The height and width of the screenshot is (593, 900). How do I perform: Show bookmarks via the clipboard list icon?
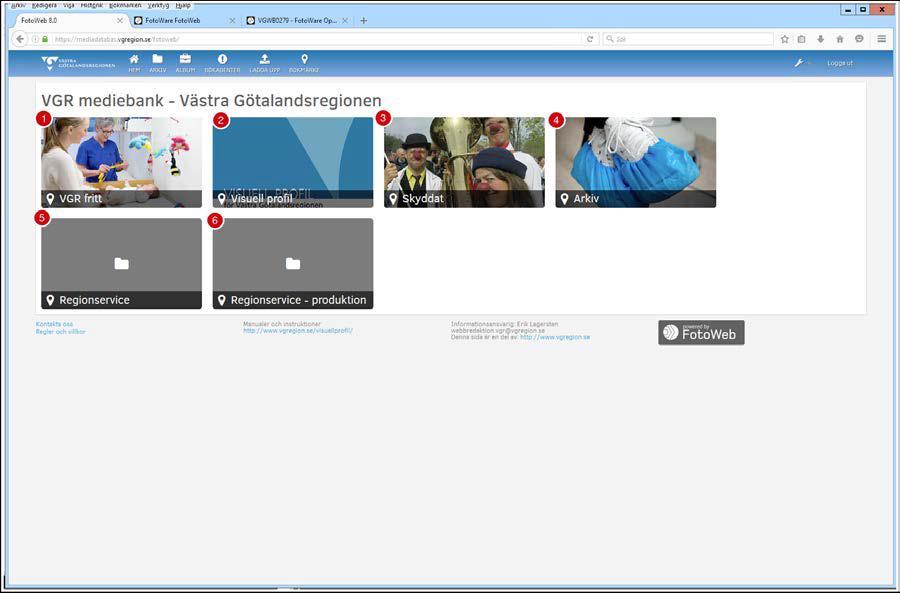click(x=802, y=39)
